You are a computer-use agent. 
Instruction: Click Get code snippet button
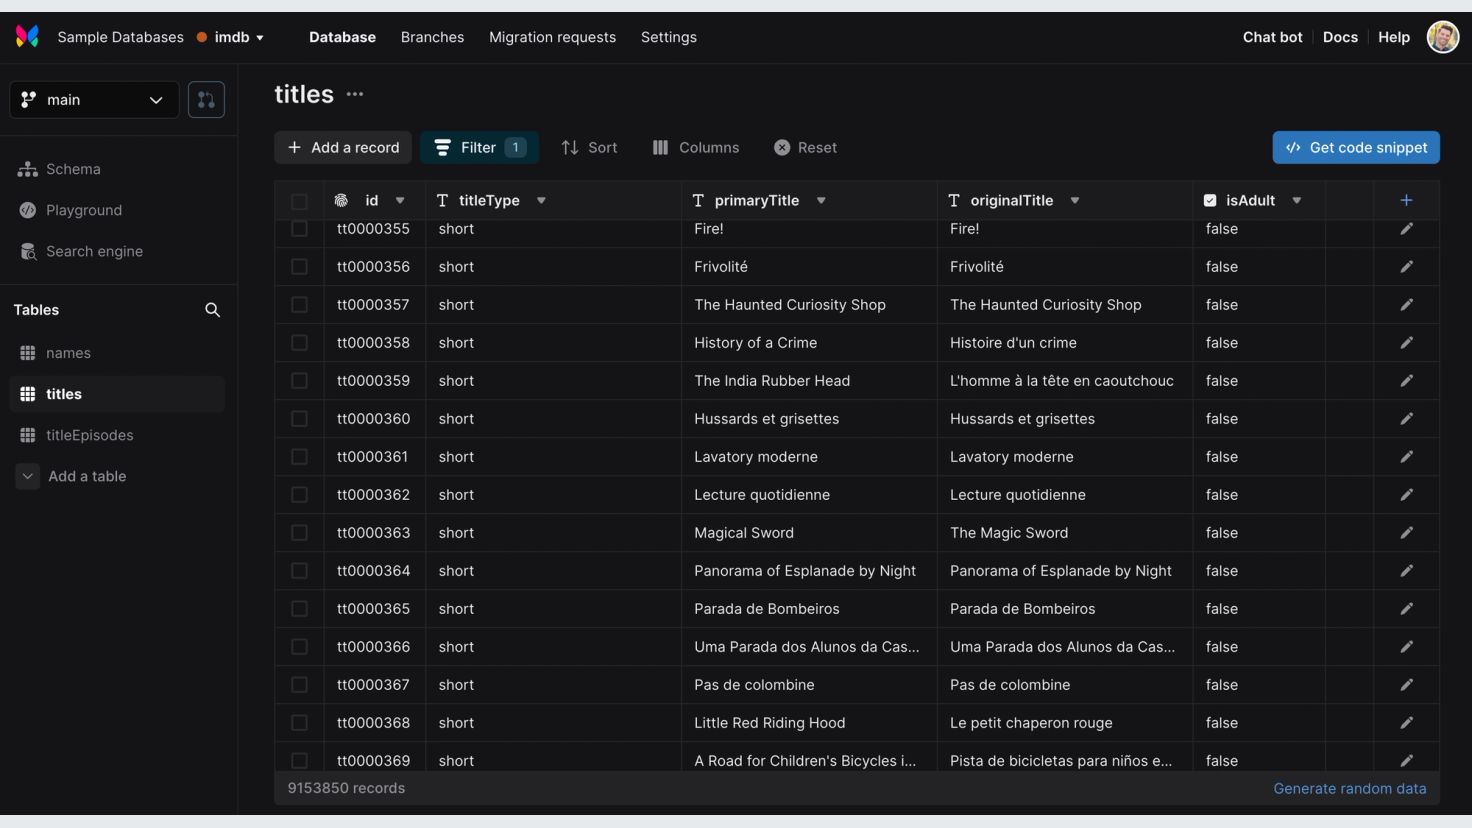tap(1355, 147)
